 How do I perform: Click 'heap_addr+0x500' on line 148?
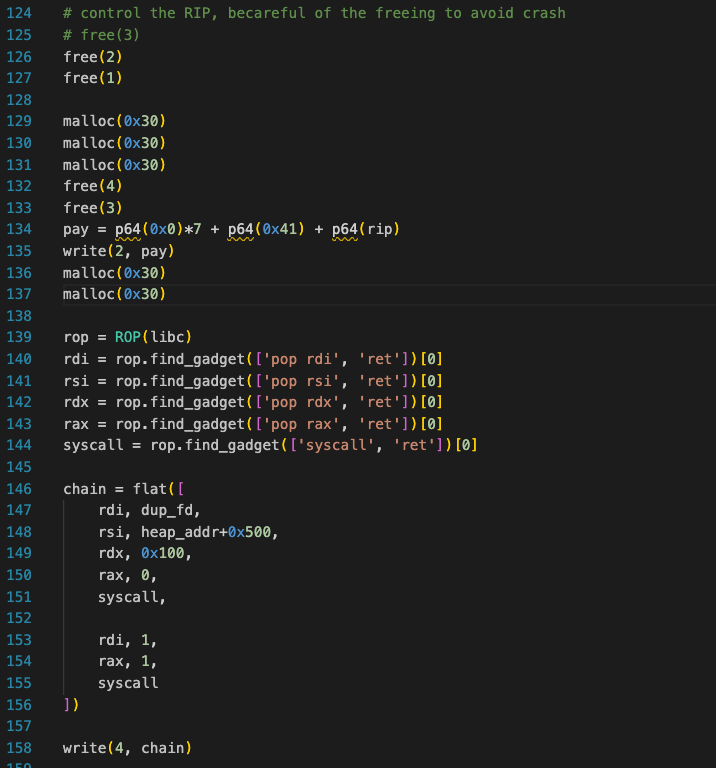[x=206, y=532]
